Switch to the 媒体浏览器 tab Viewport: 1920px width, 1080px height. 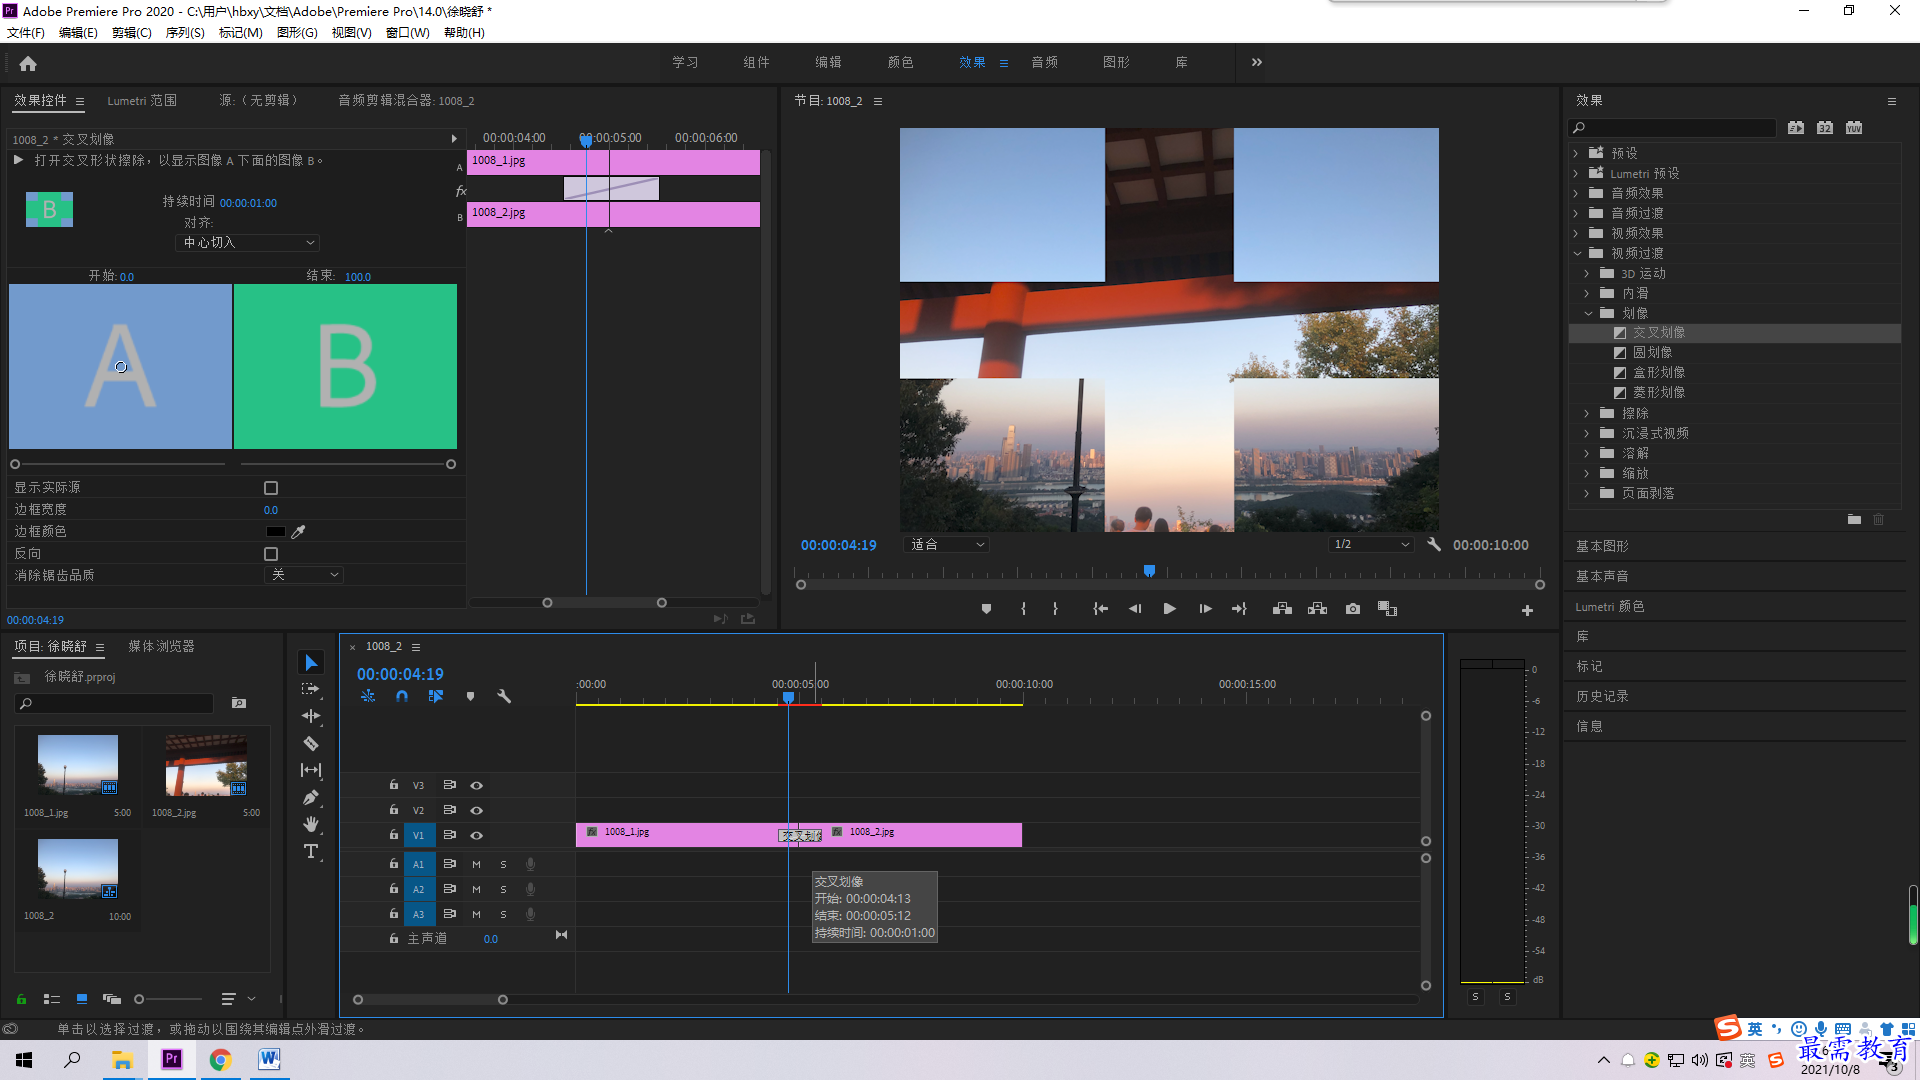pyautogui.click(x=161, y=647)
